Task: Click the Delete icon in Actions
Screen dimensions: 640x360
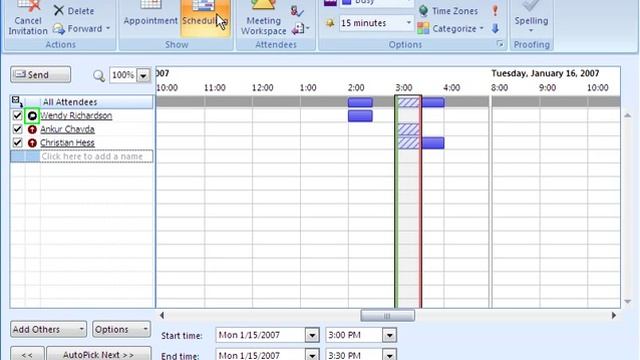Action: 59,11
